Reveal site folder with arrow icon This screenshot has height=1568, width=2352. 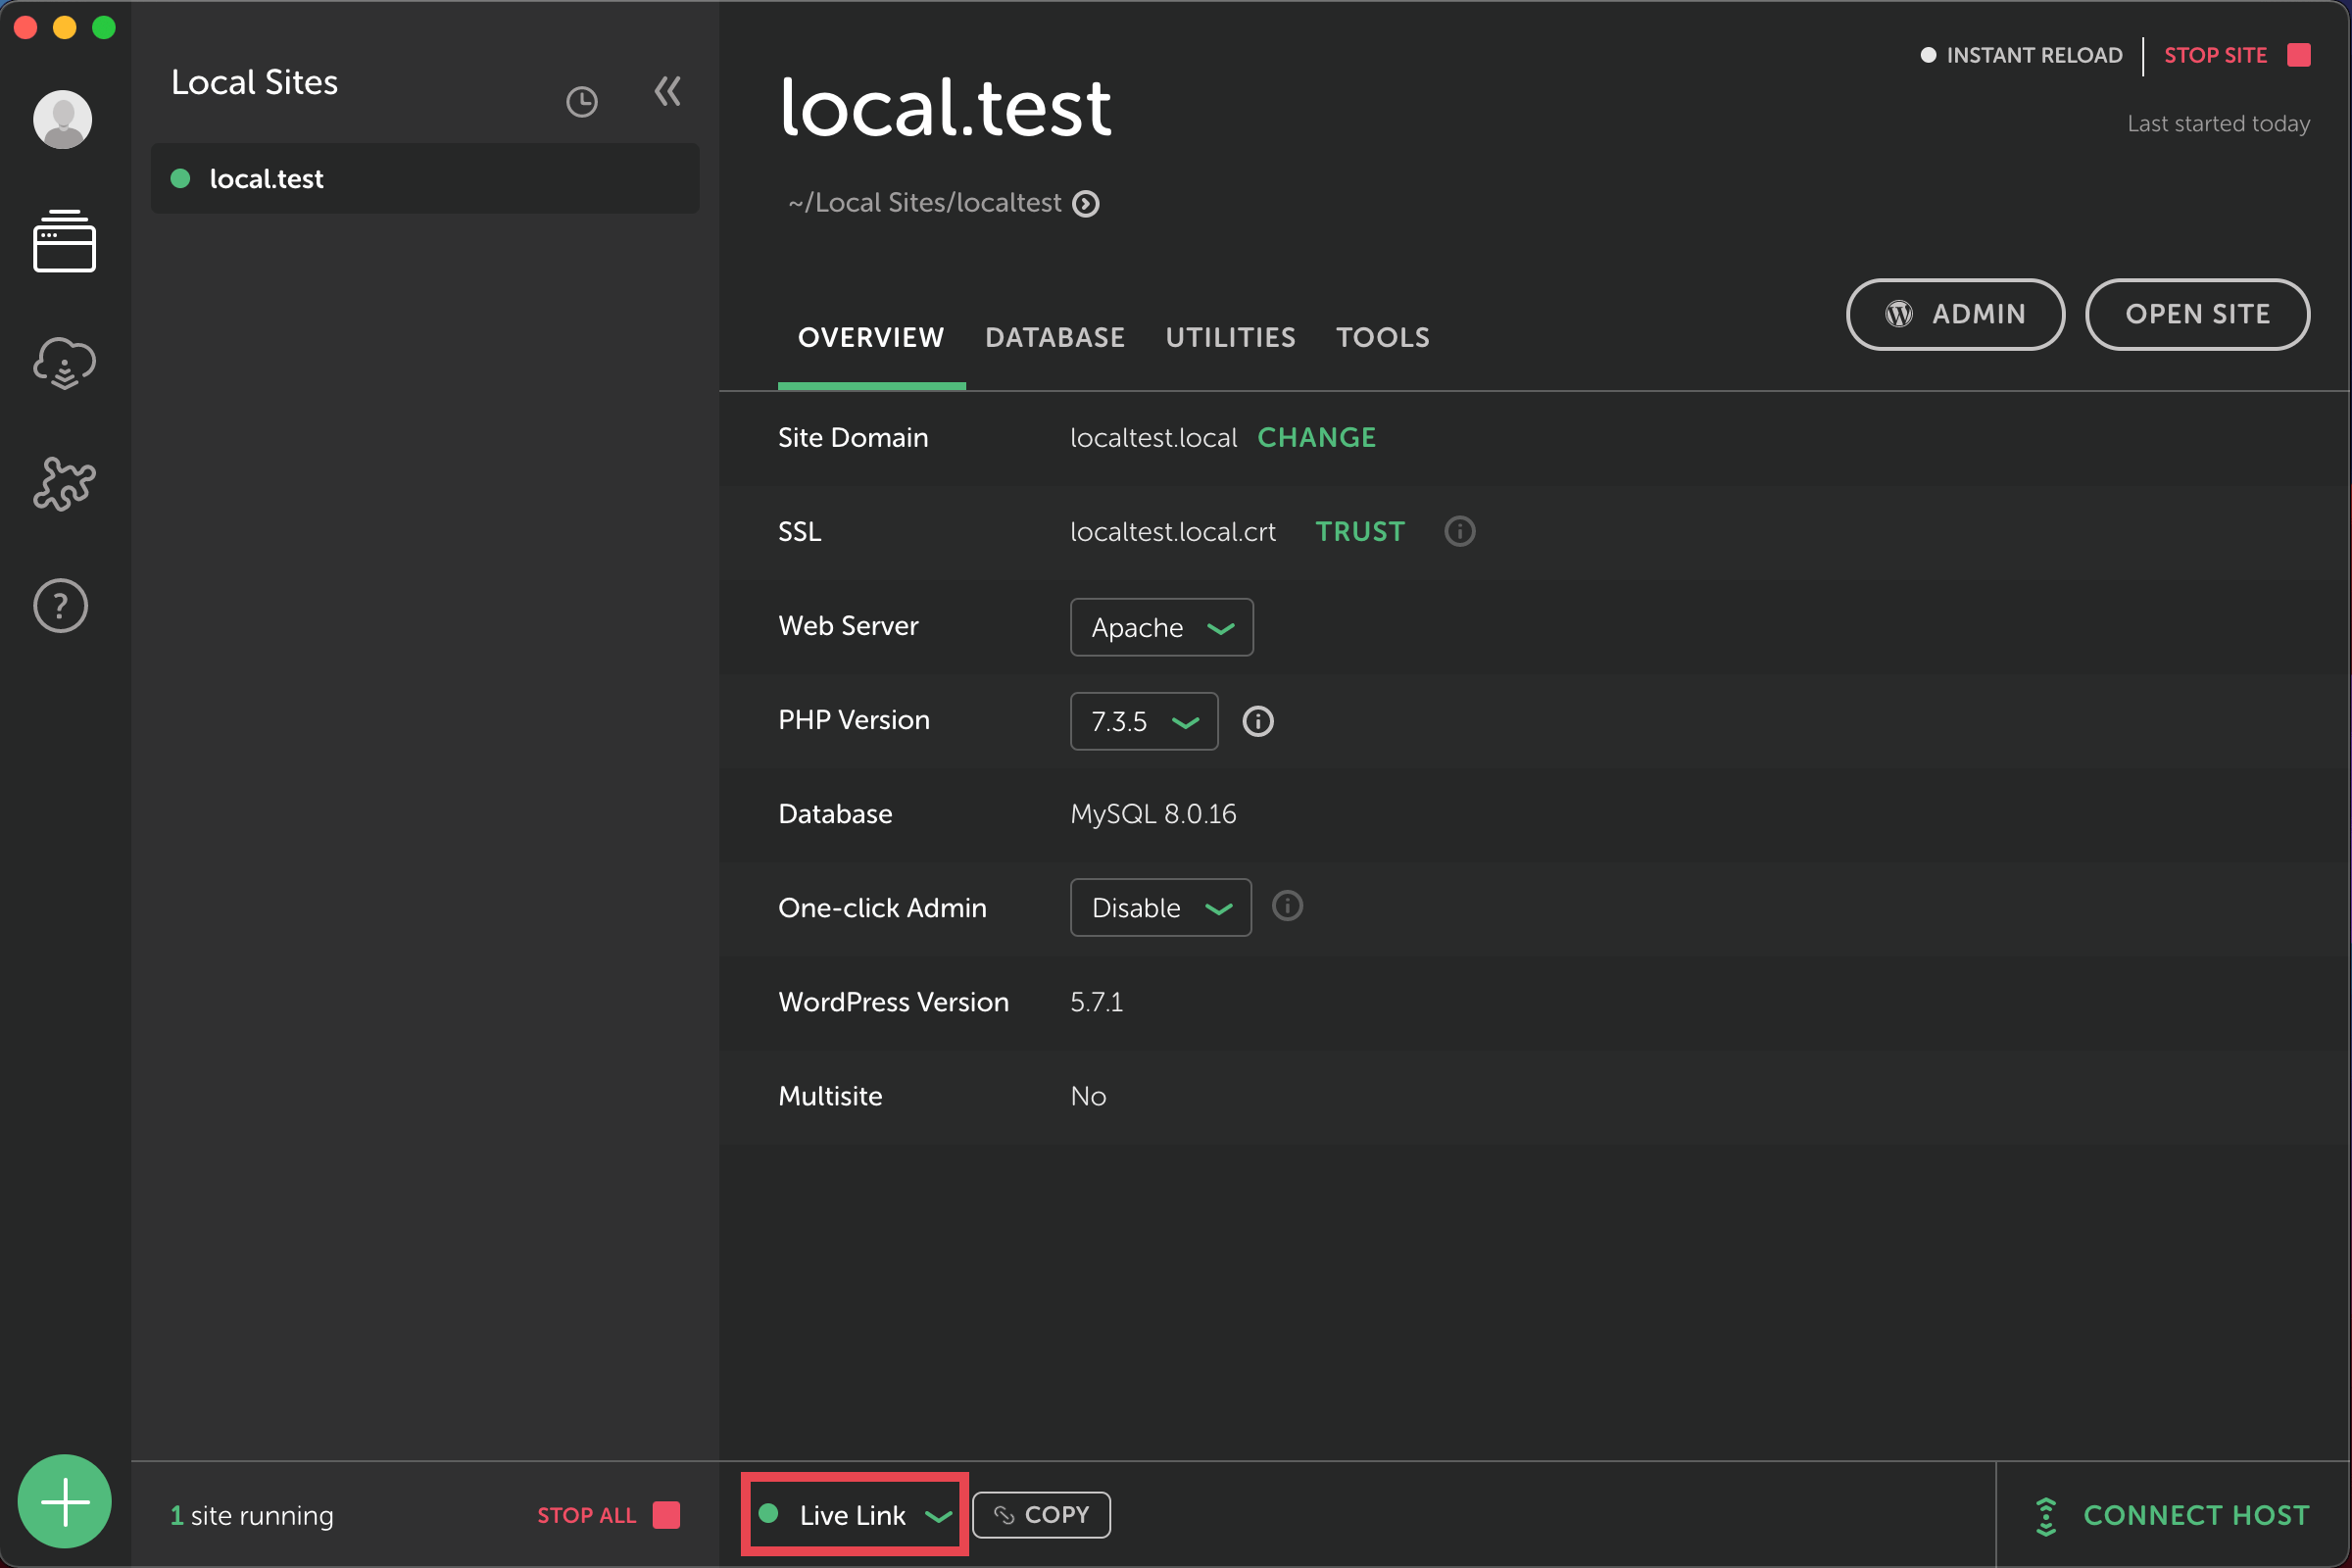(x=1086, y=204)
